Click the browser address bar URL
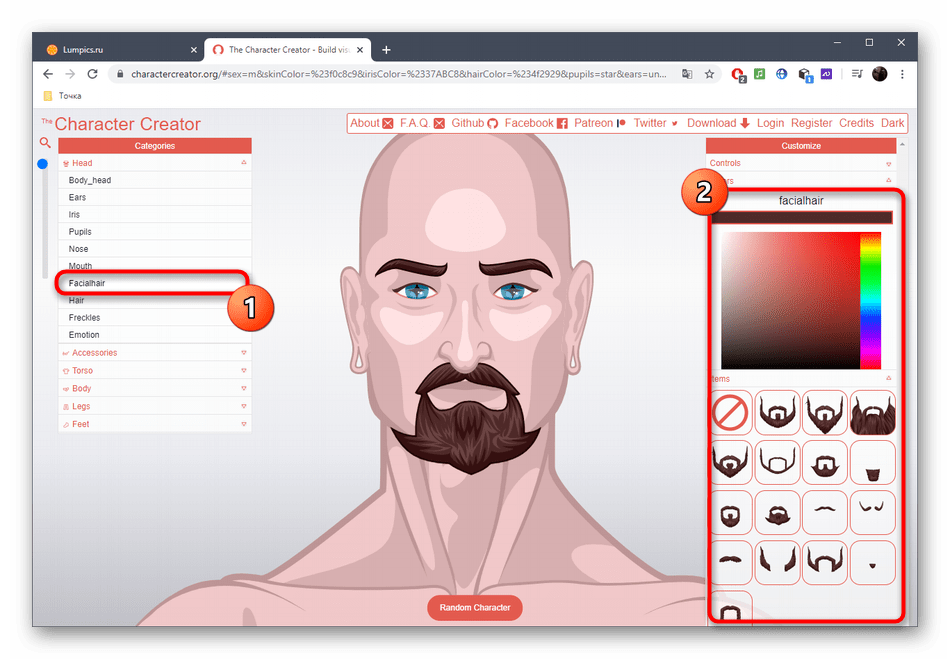 point(400,74)
